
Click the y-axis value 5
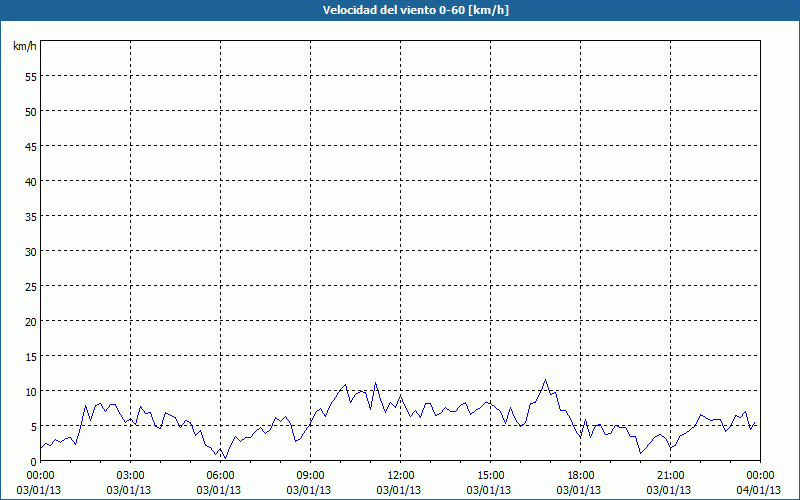point(34,427)
